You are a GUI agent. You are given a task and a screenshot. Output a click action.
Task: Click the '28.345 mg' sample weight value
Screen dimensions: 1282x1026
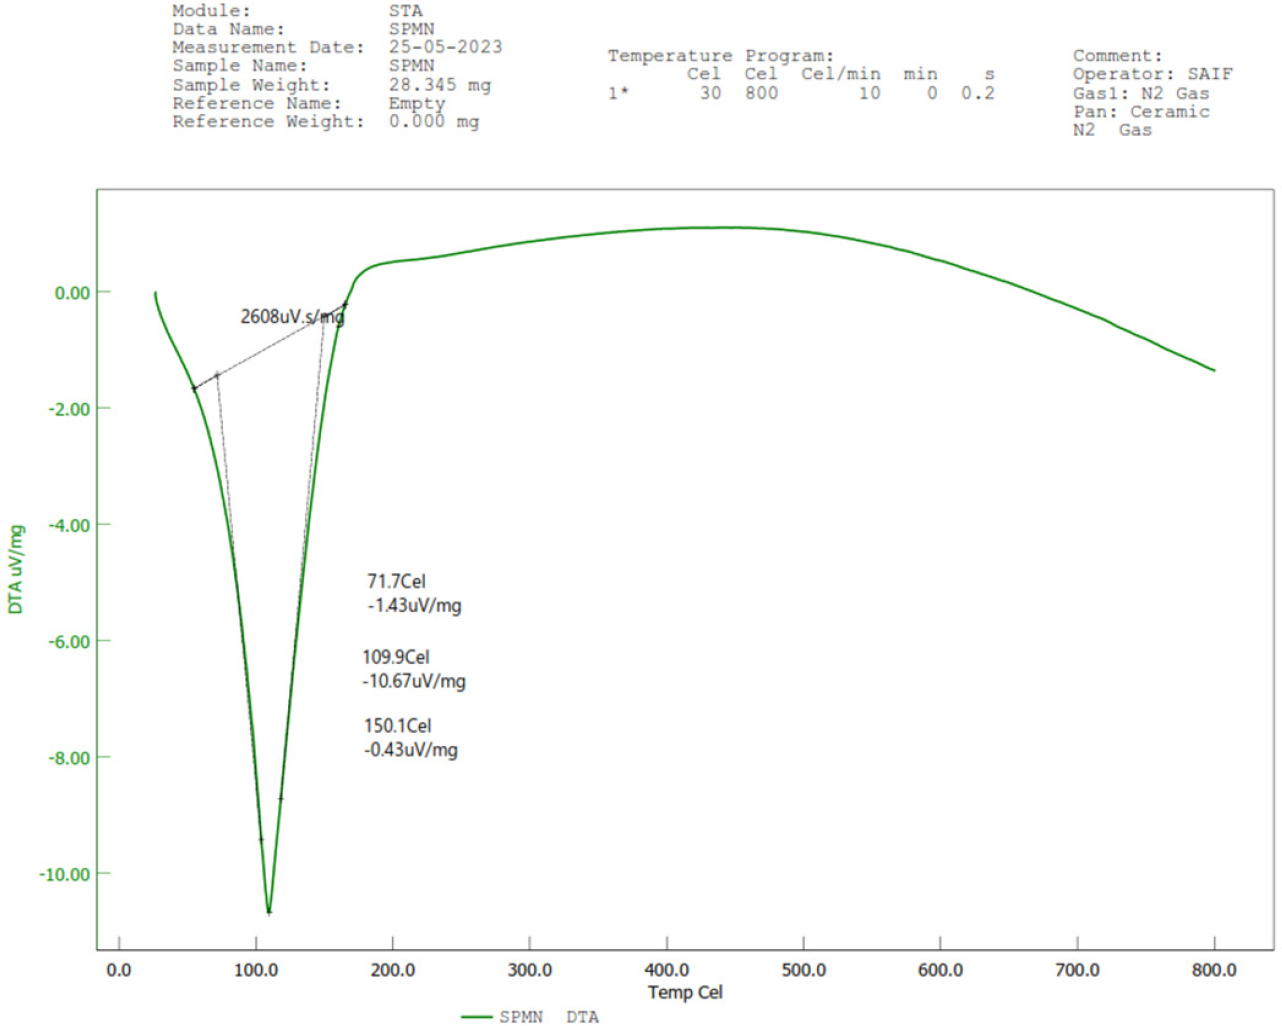[440, 85]
